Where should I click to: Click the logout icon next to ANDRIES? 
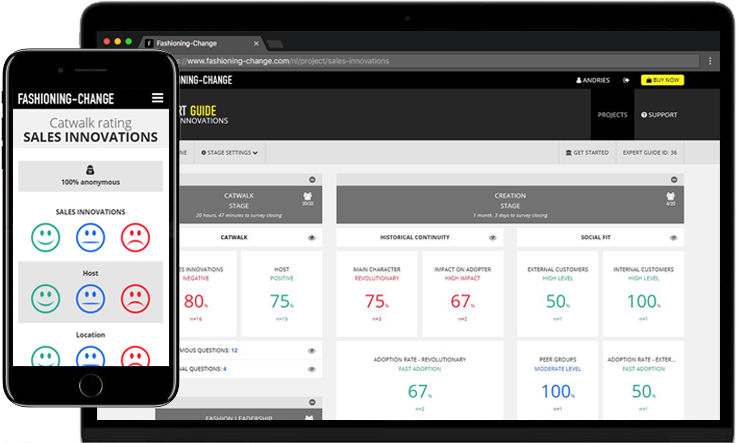(x=626, y=80)
